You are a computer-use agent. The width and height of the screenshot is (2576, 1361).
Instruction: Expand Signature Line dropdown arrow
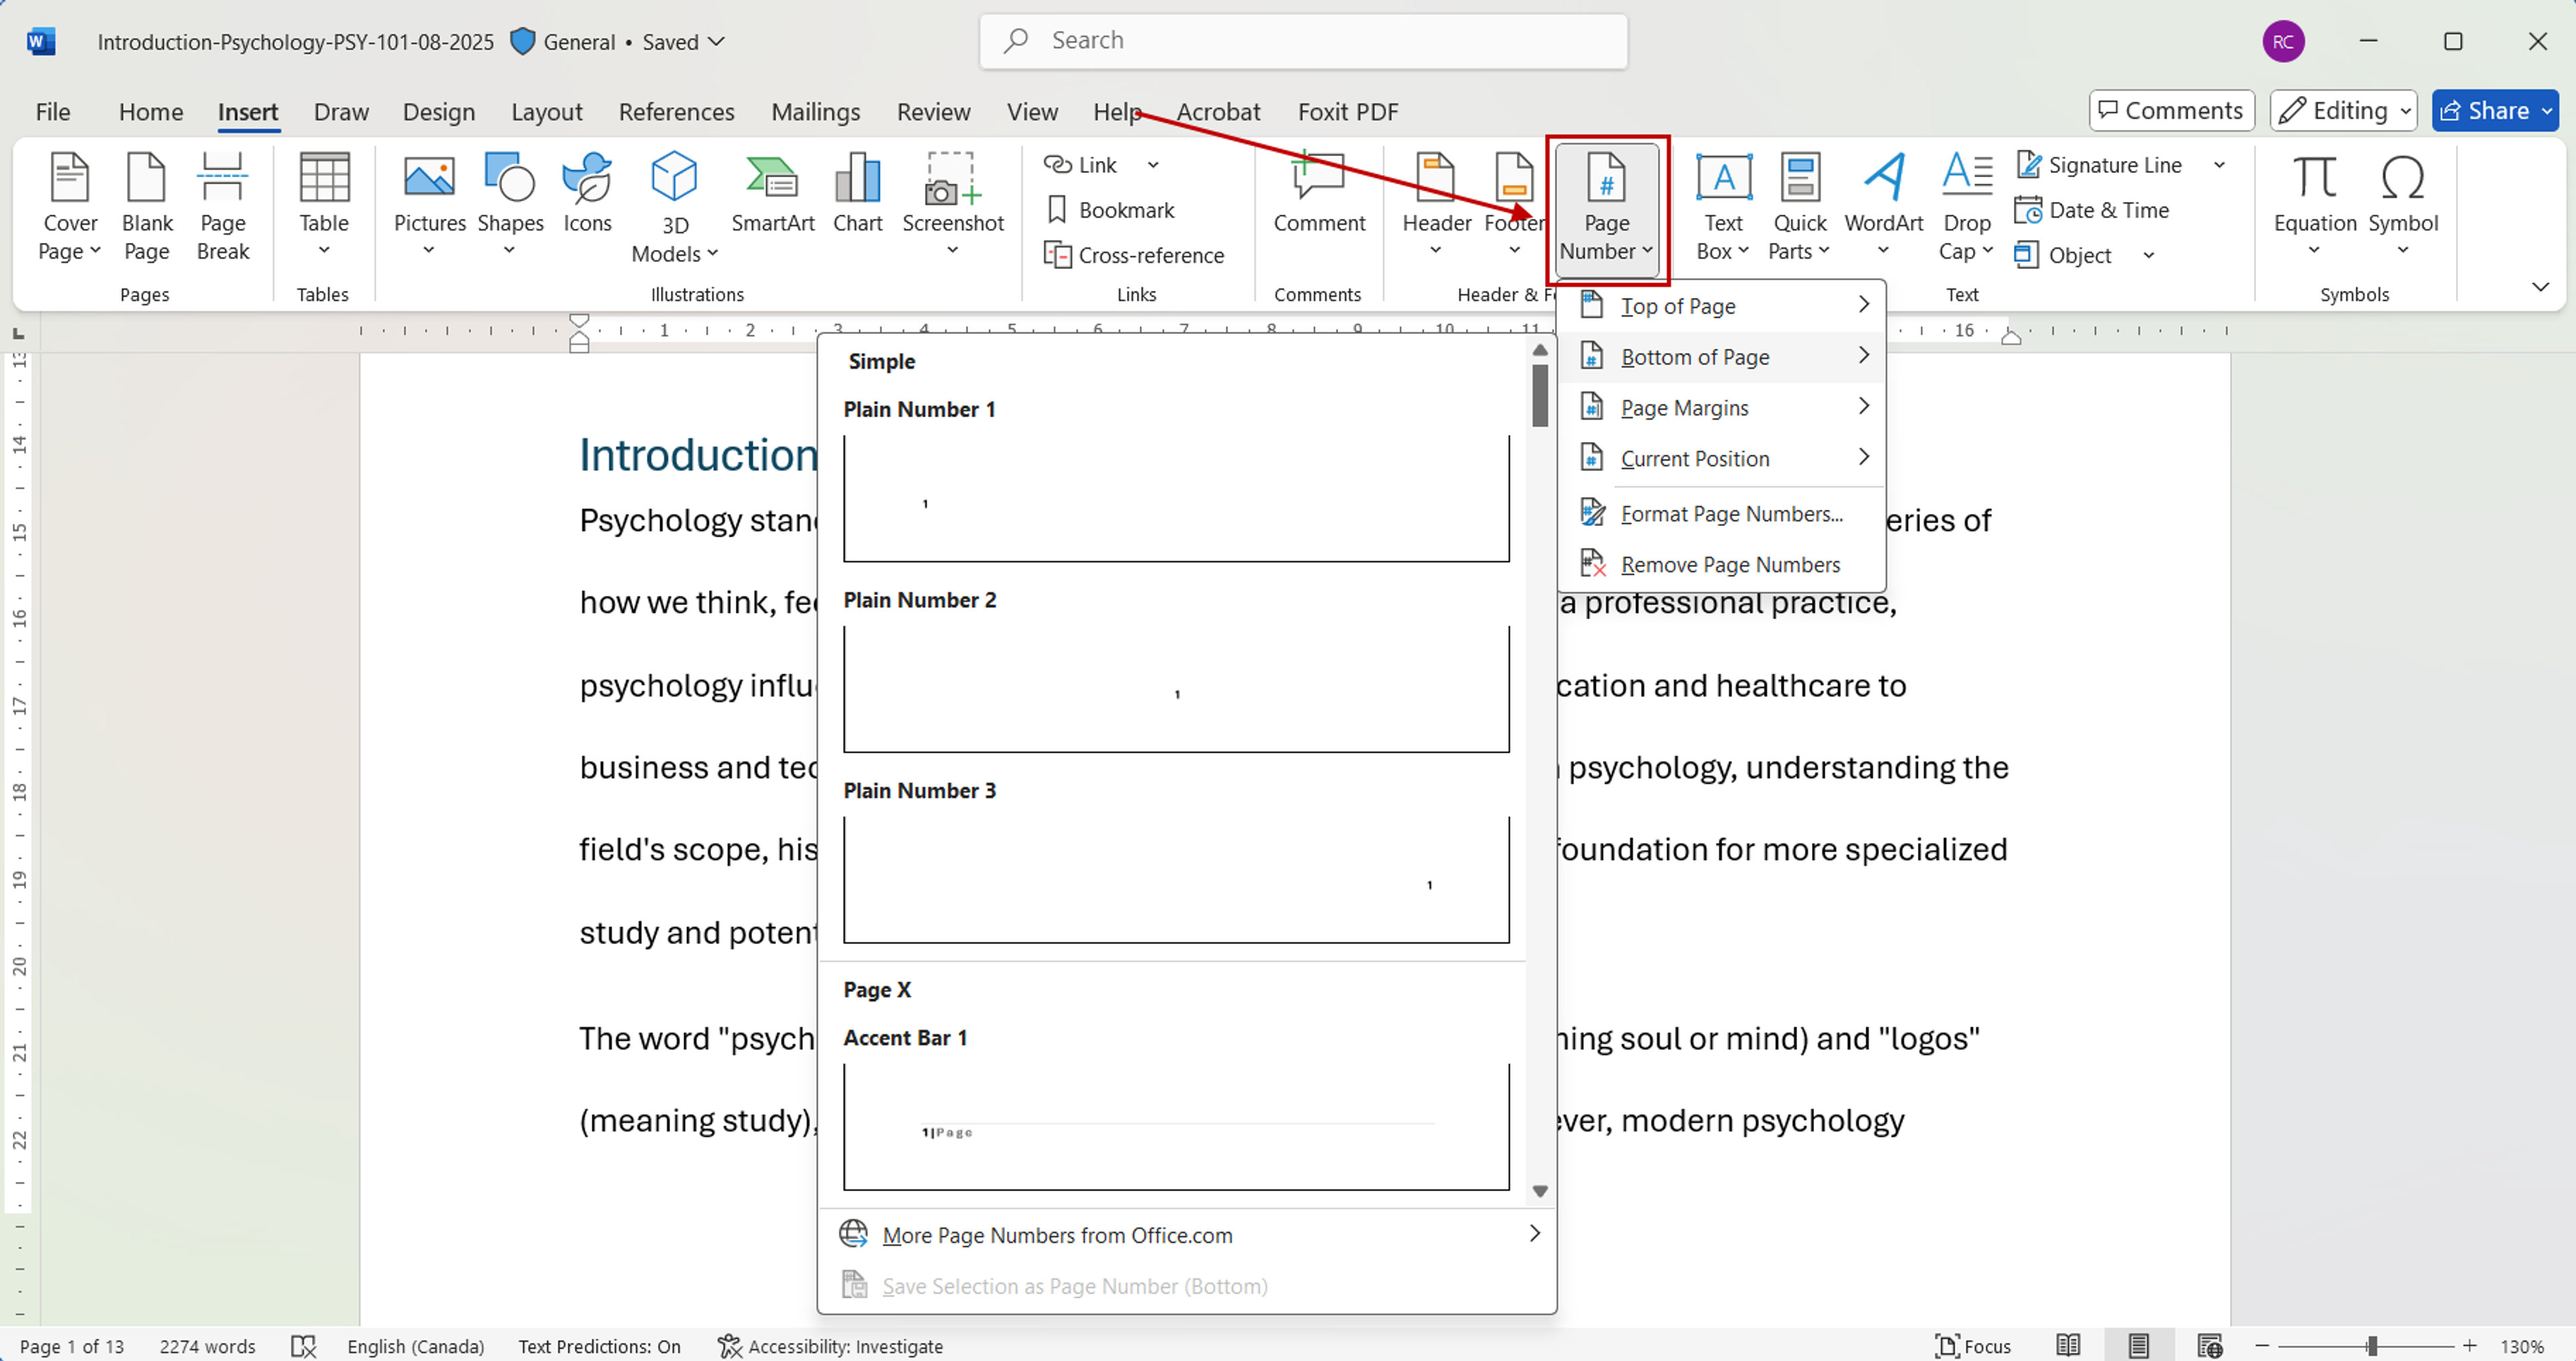pyautogui.click(x=2220, y=165)
